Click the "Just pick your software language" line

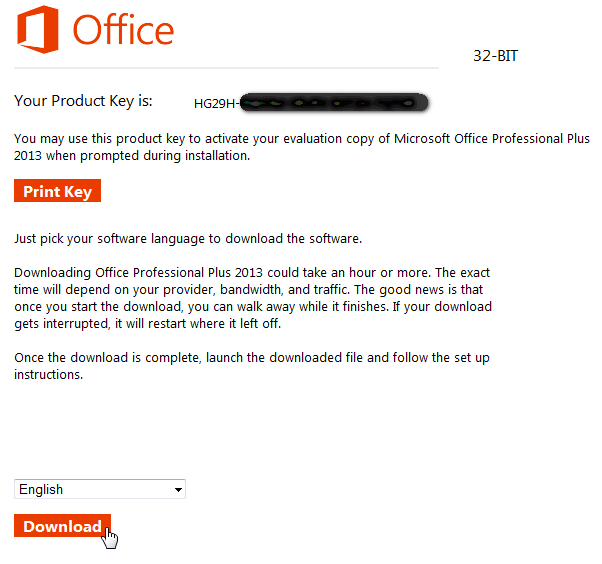(187, 239)
